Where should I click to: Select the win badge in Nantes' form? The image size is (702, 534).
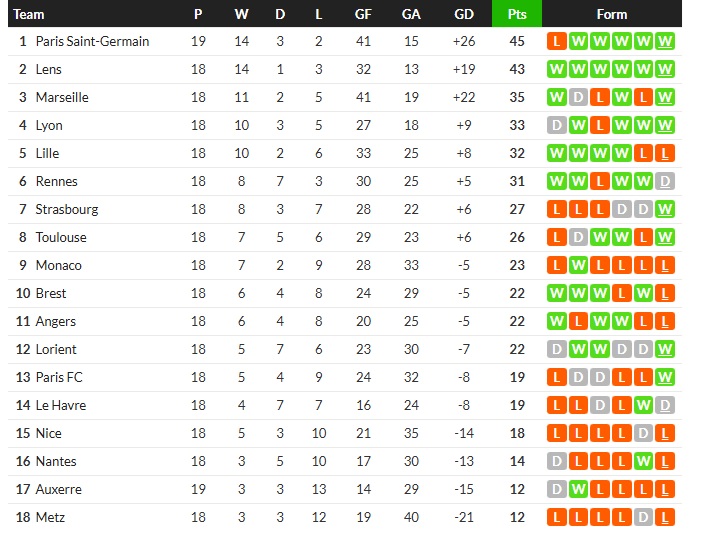644,461
